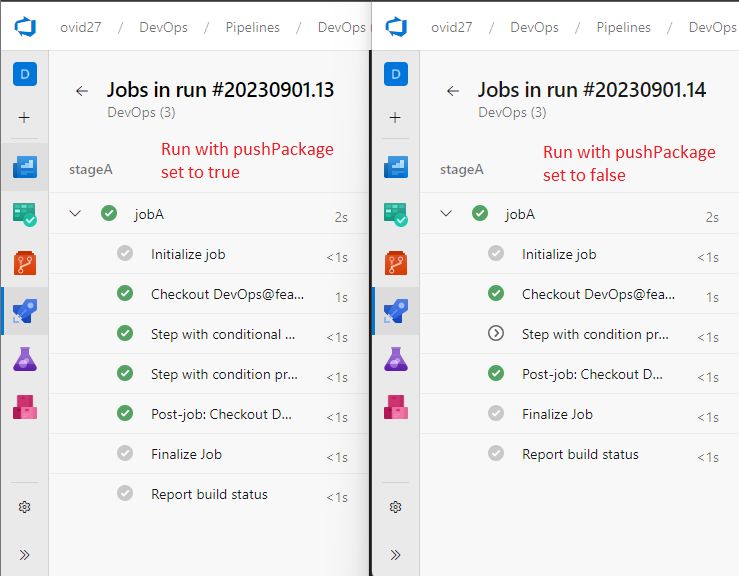Open Checkout DevOps@fea... step in right run
Image resolution: width=739 pixels, height=576 pixels.
point(580,294)
